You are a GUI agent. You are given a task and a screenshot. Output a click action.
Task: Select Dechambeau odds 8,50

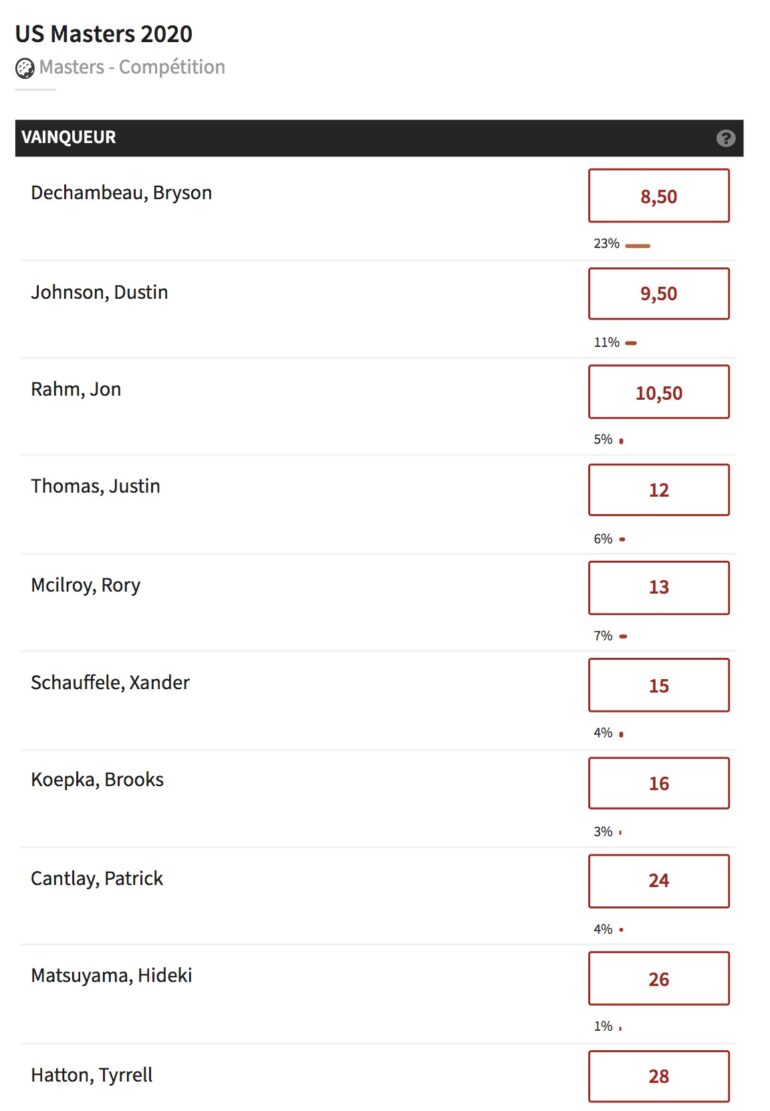pyautogui.click(x=659, y=196)
